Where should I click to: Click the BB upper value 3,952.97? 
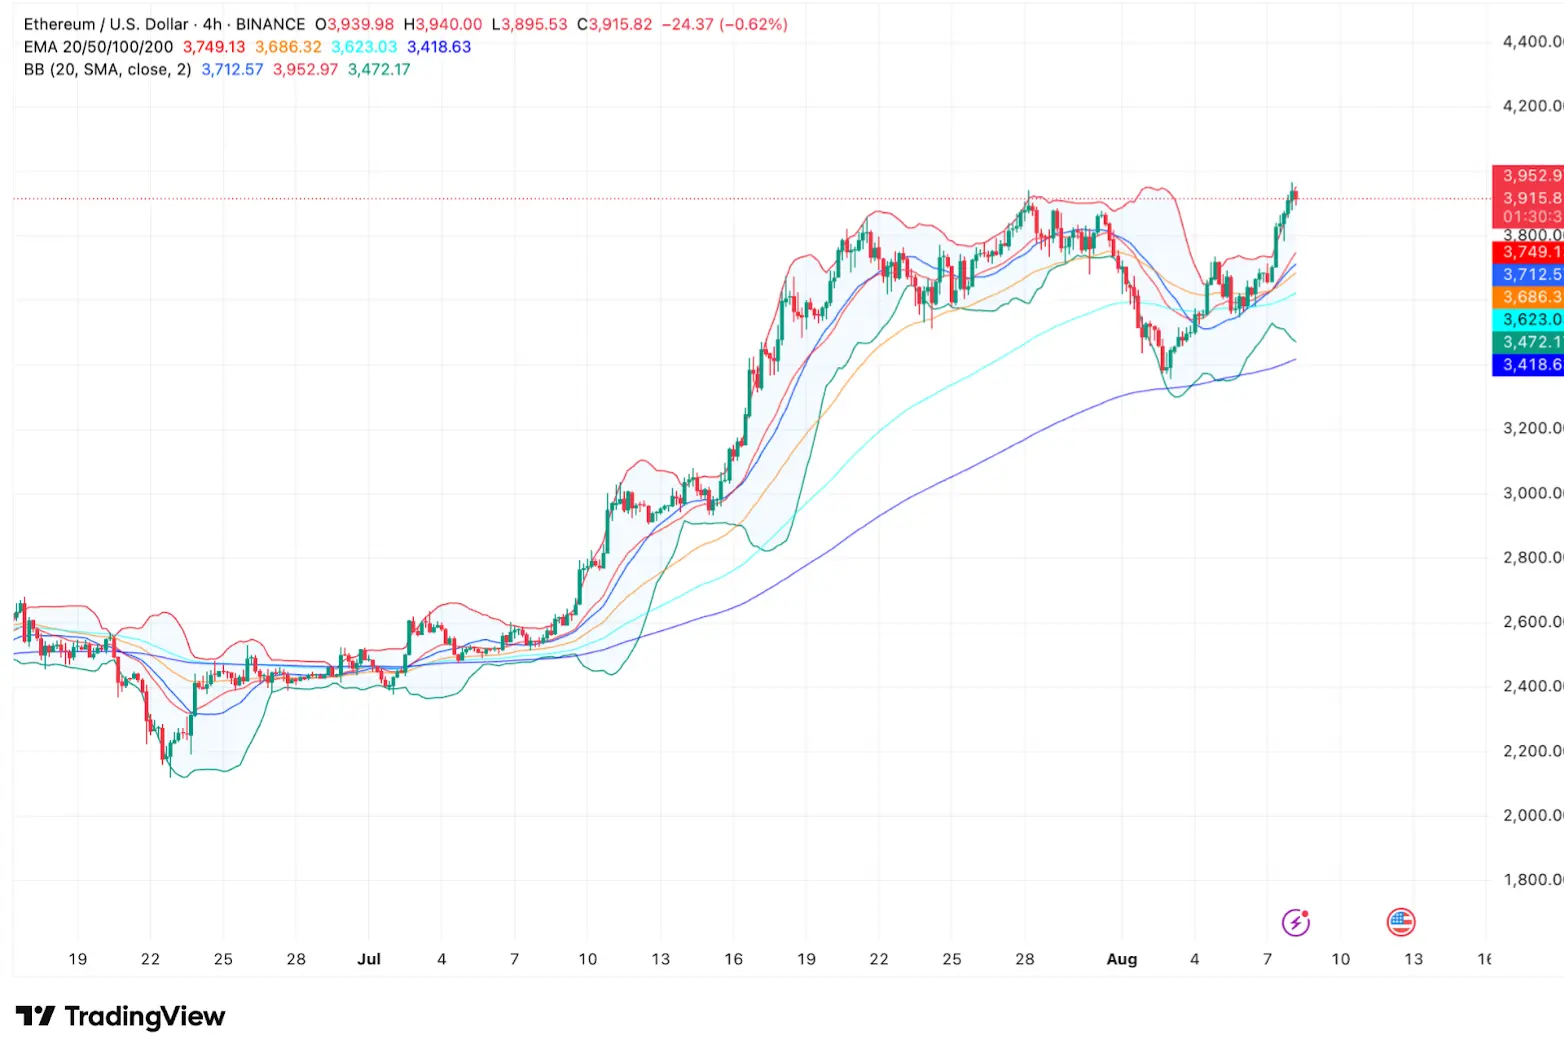tap(306, 69)
